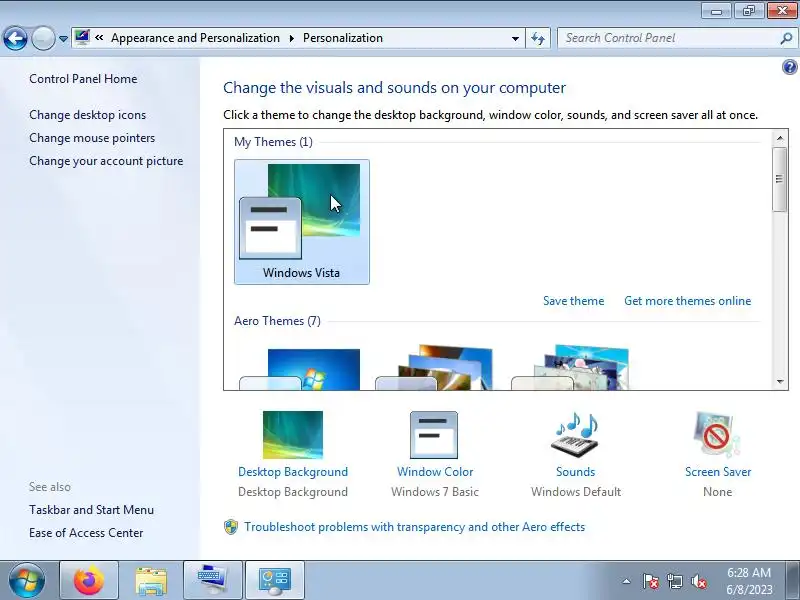Click the theme list scroll up arrow
This screenshot has height=600, width=800.
coord(780,138)
